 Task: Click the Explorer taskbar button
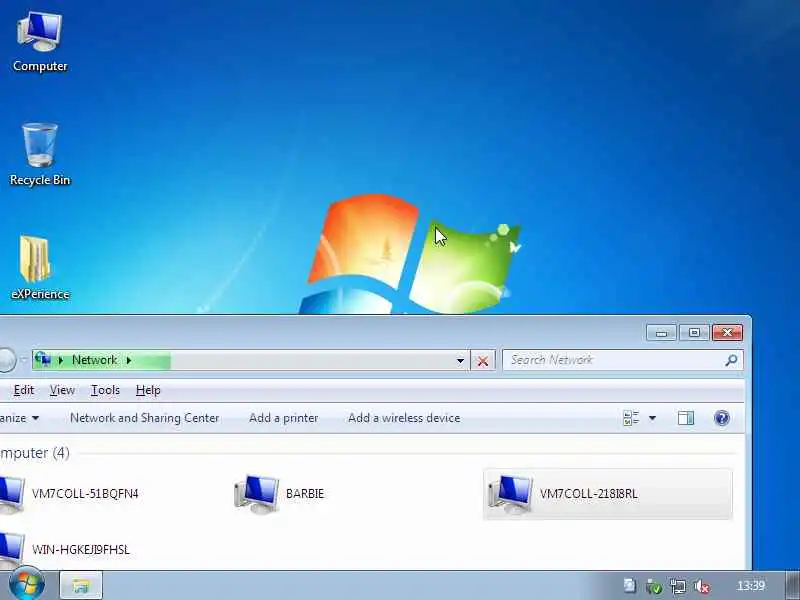point(81,586)
